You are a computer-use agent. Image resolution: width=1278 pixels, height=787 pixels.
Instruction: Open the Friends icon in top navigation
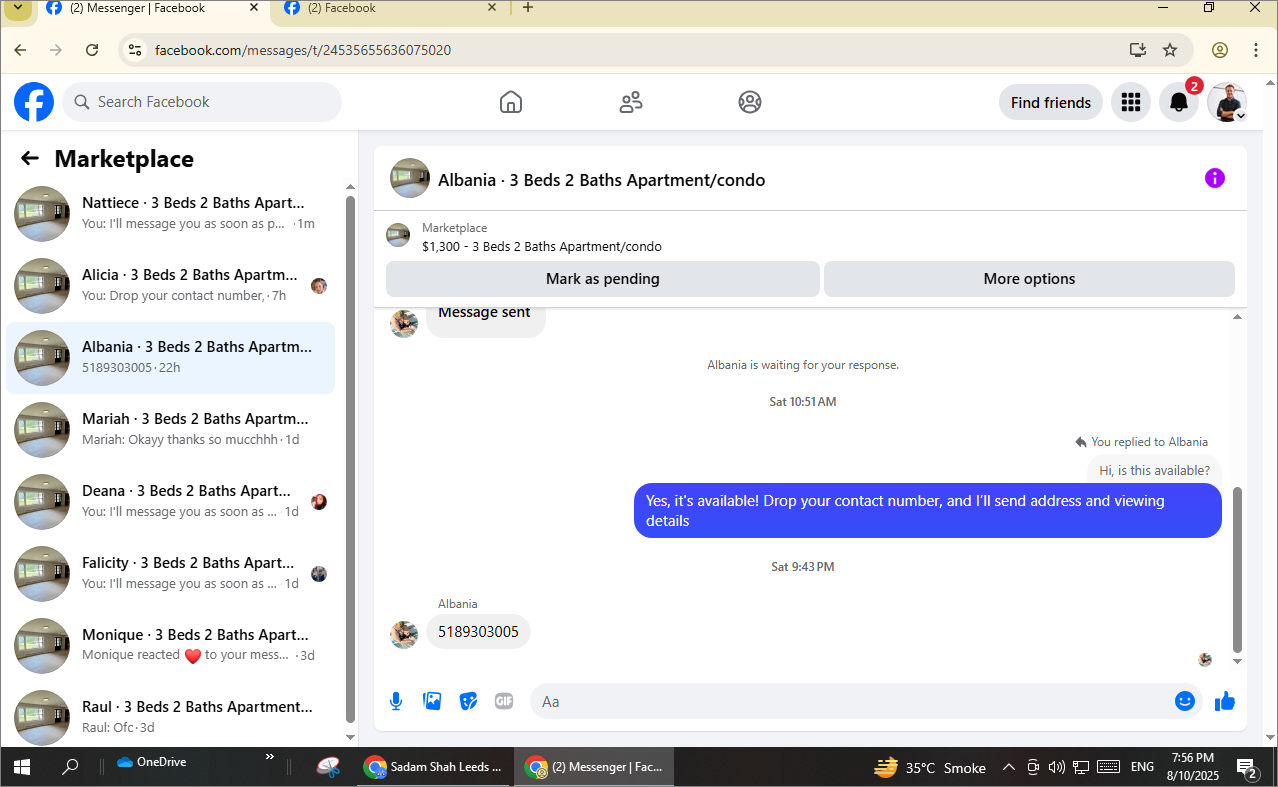tap(631, 102)
